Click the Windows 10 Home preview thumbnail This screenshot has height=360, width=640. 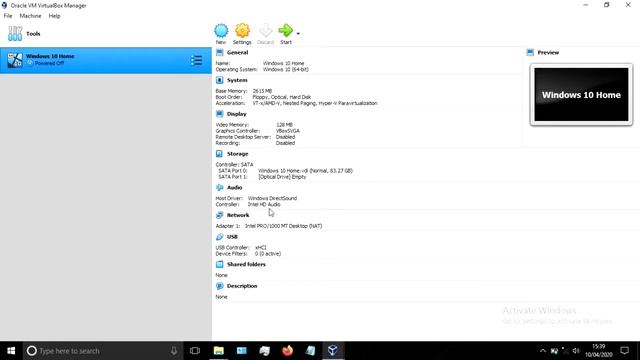581,95
